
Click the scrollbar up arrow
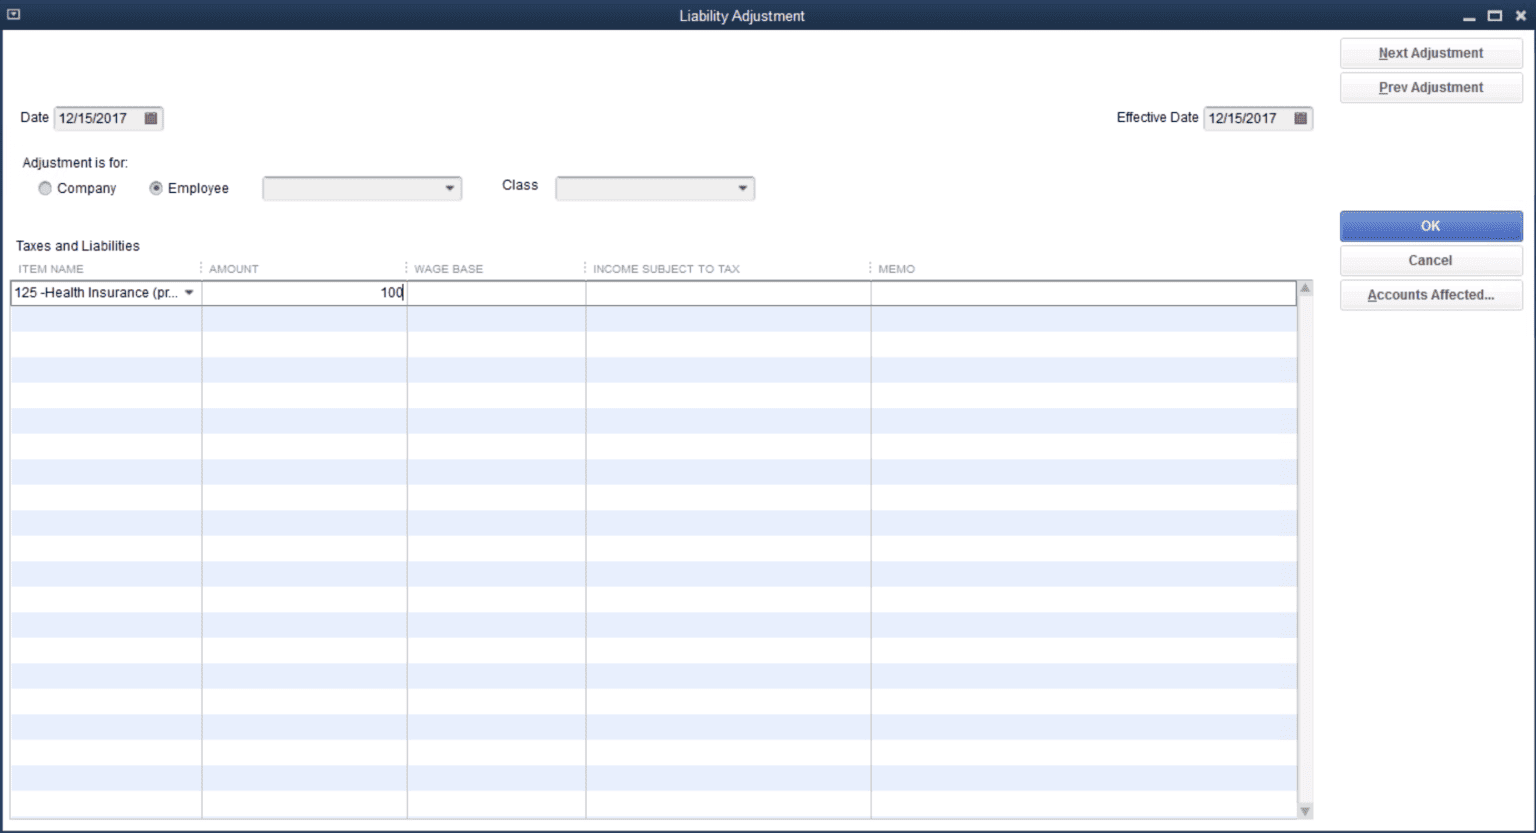1304,288
